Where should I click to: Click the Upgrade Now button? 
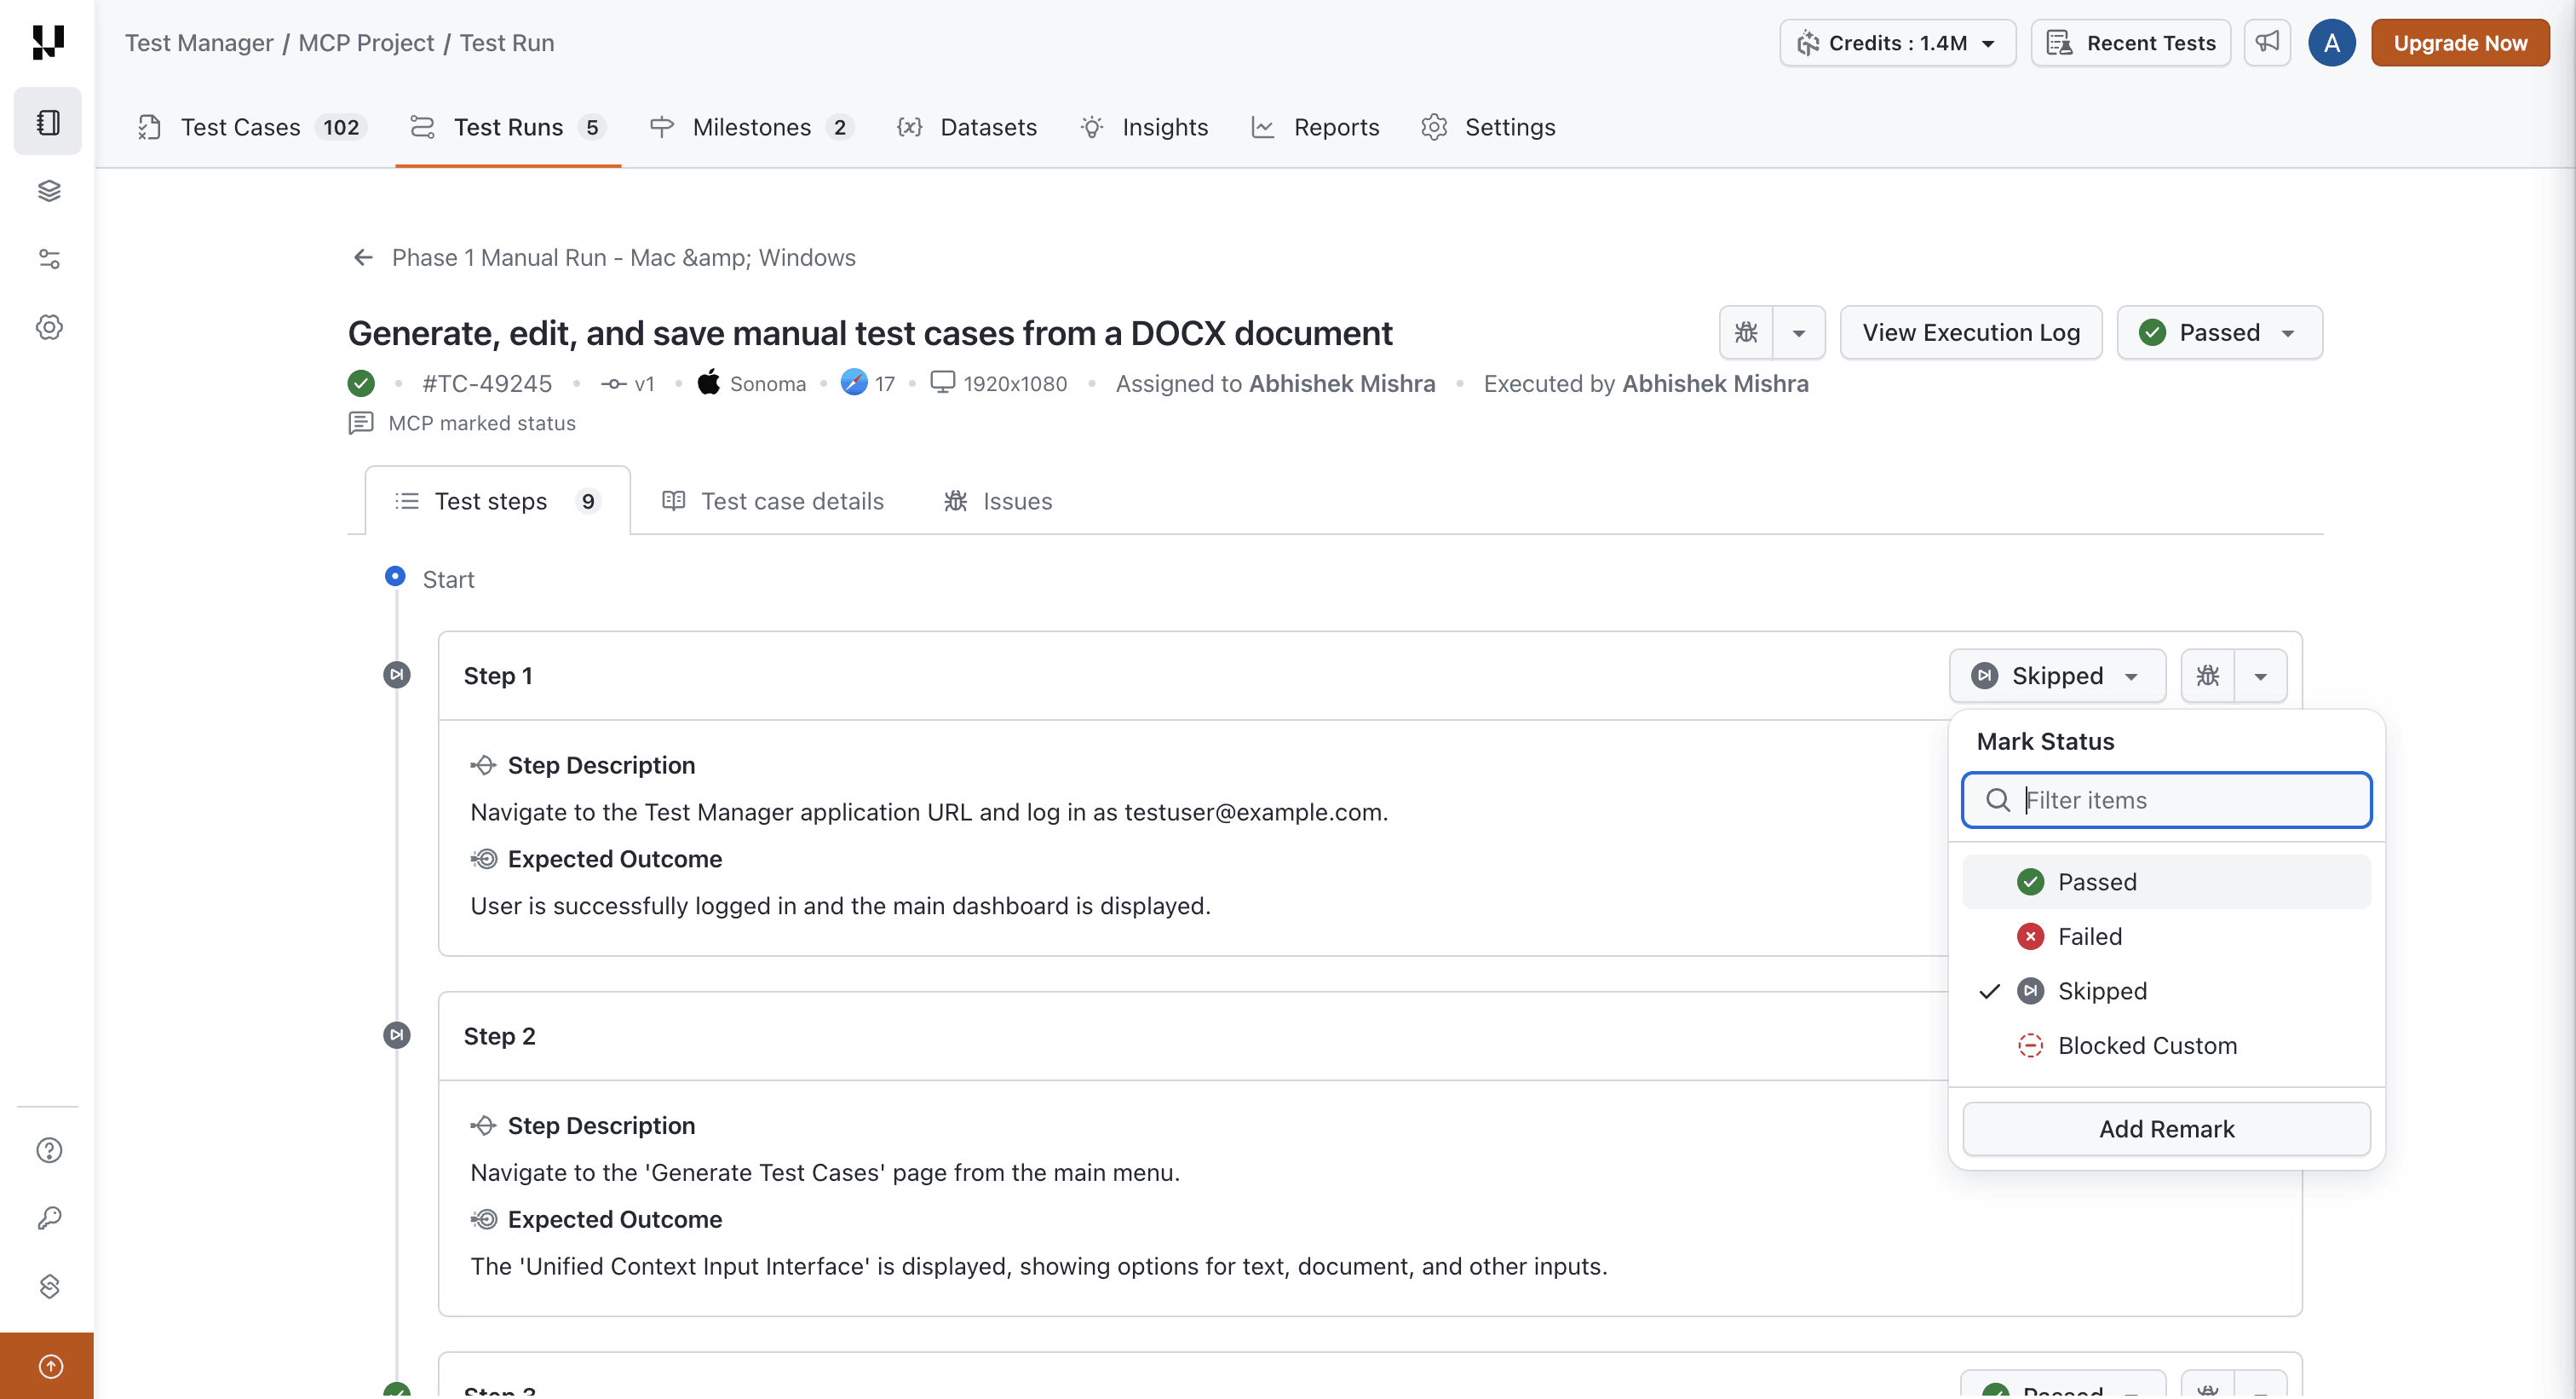coord(2460,43)
